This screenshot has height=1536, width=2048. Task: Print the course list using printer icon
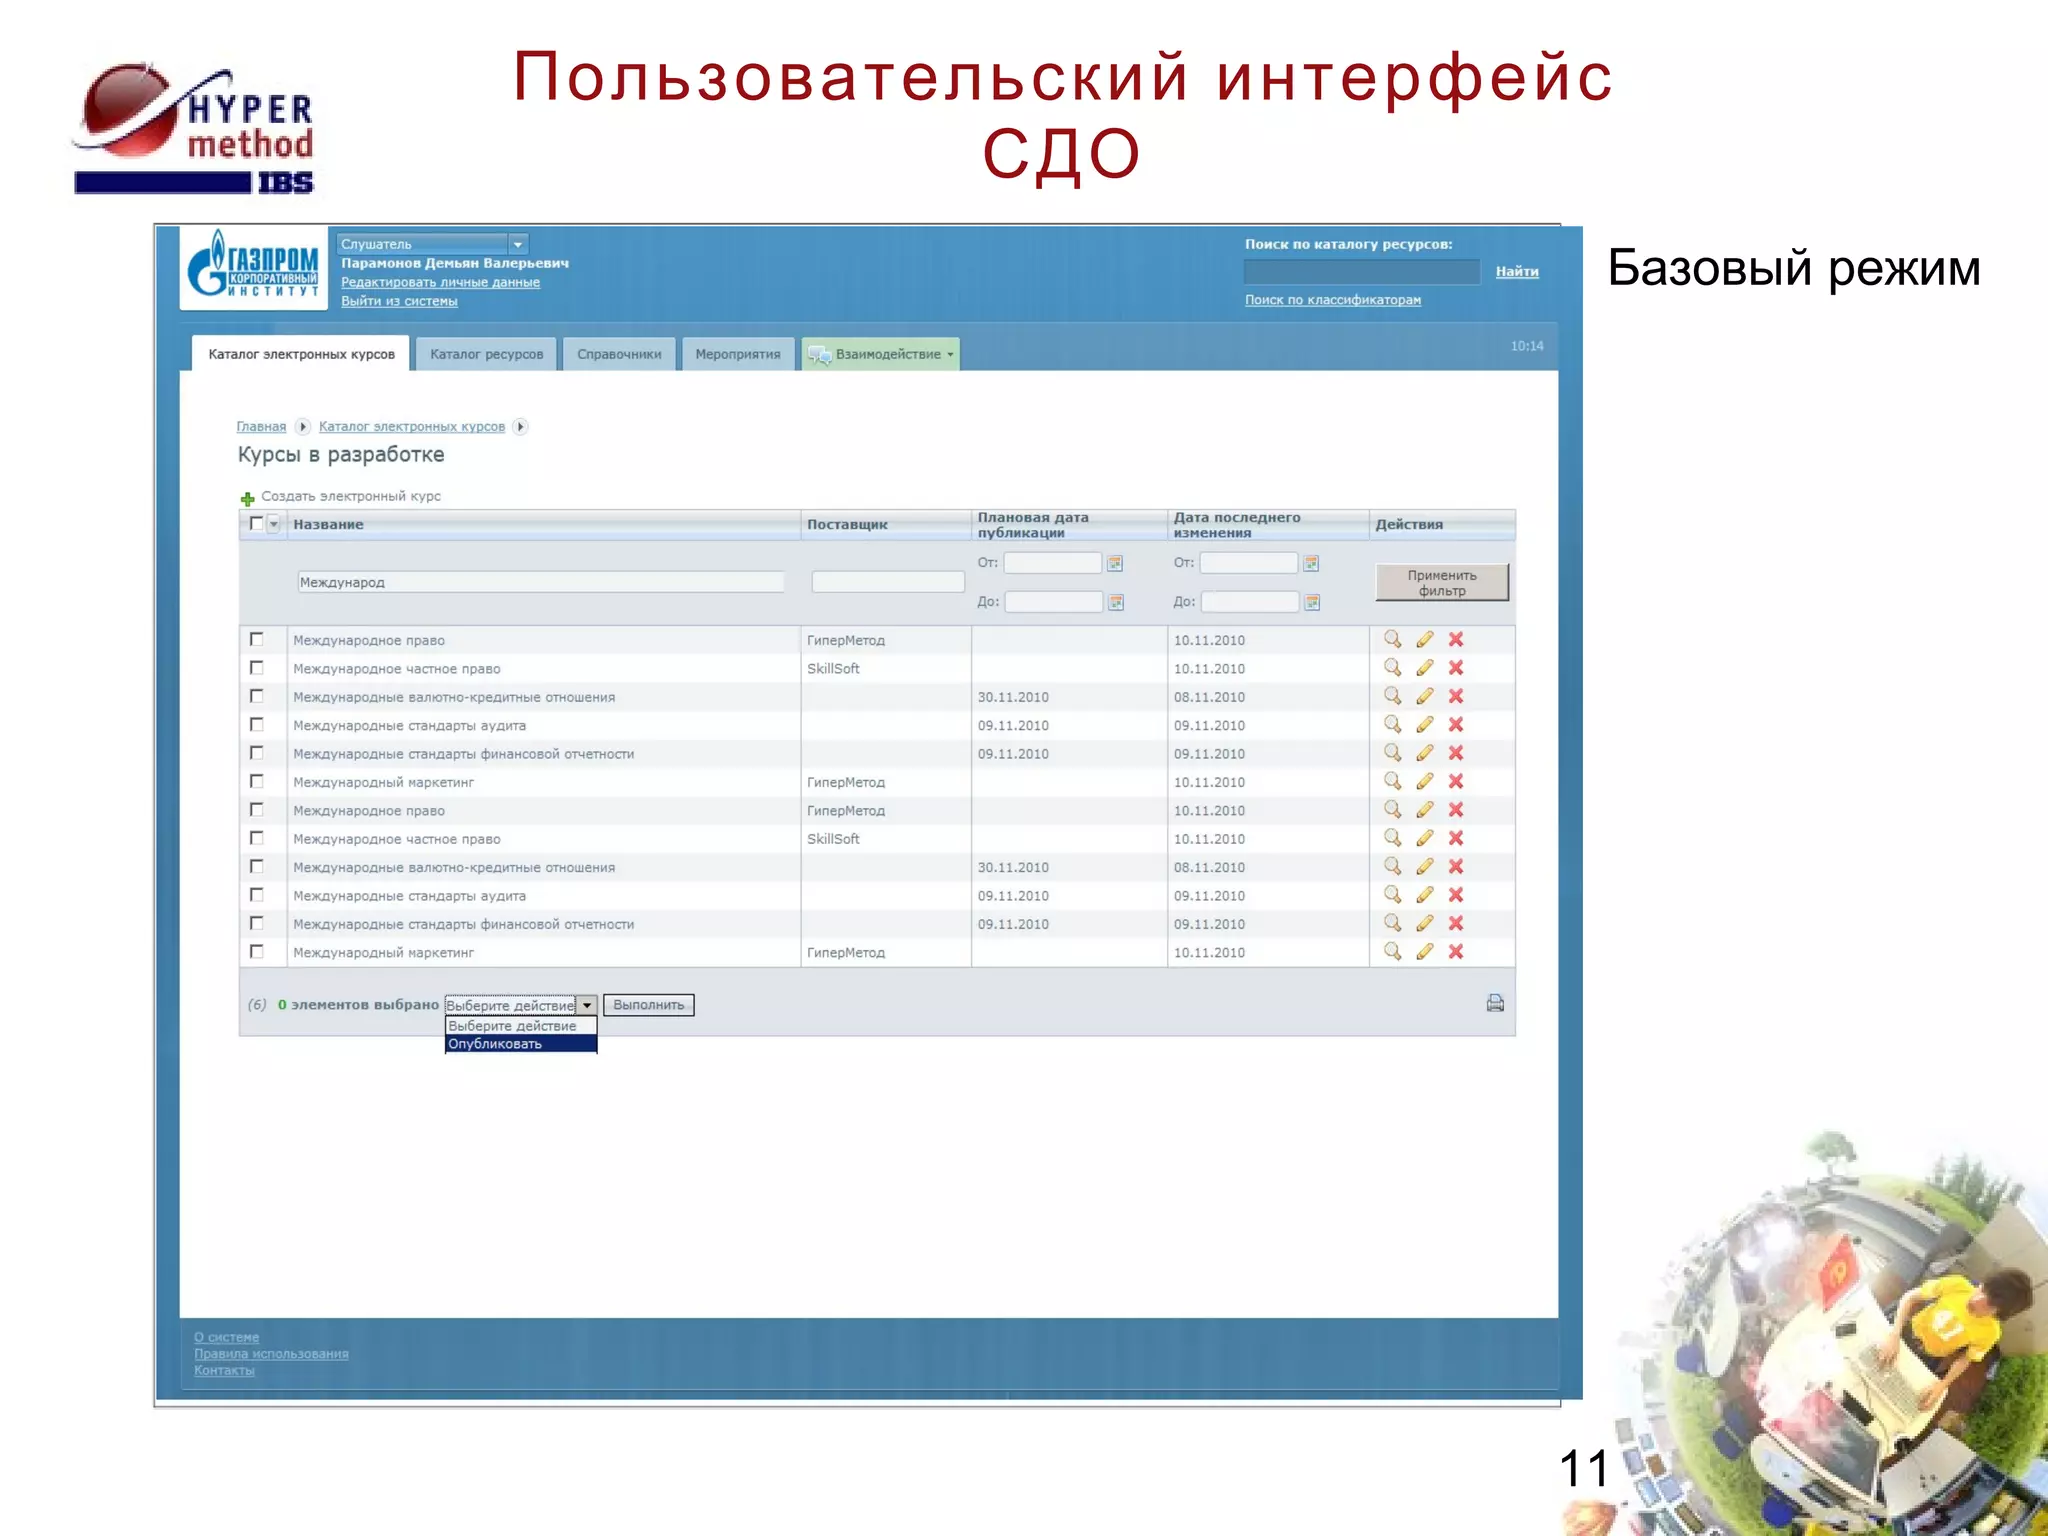pos(1495,1003)
